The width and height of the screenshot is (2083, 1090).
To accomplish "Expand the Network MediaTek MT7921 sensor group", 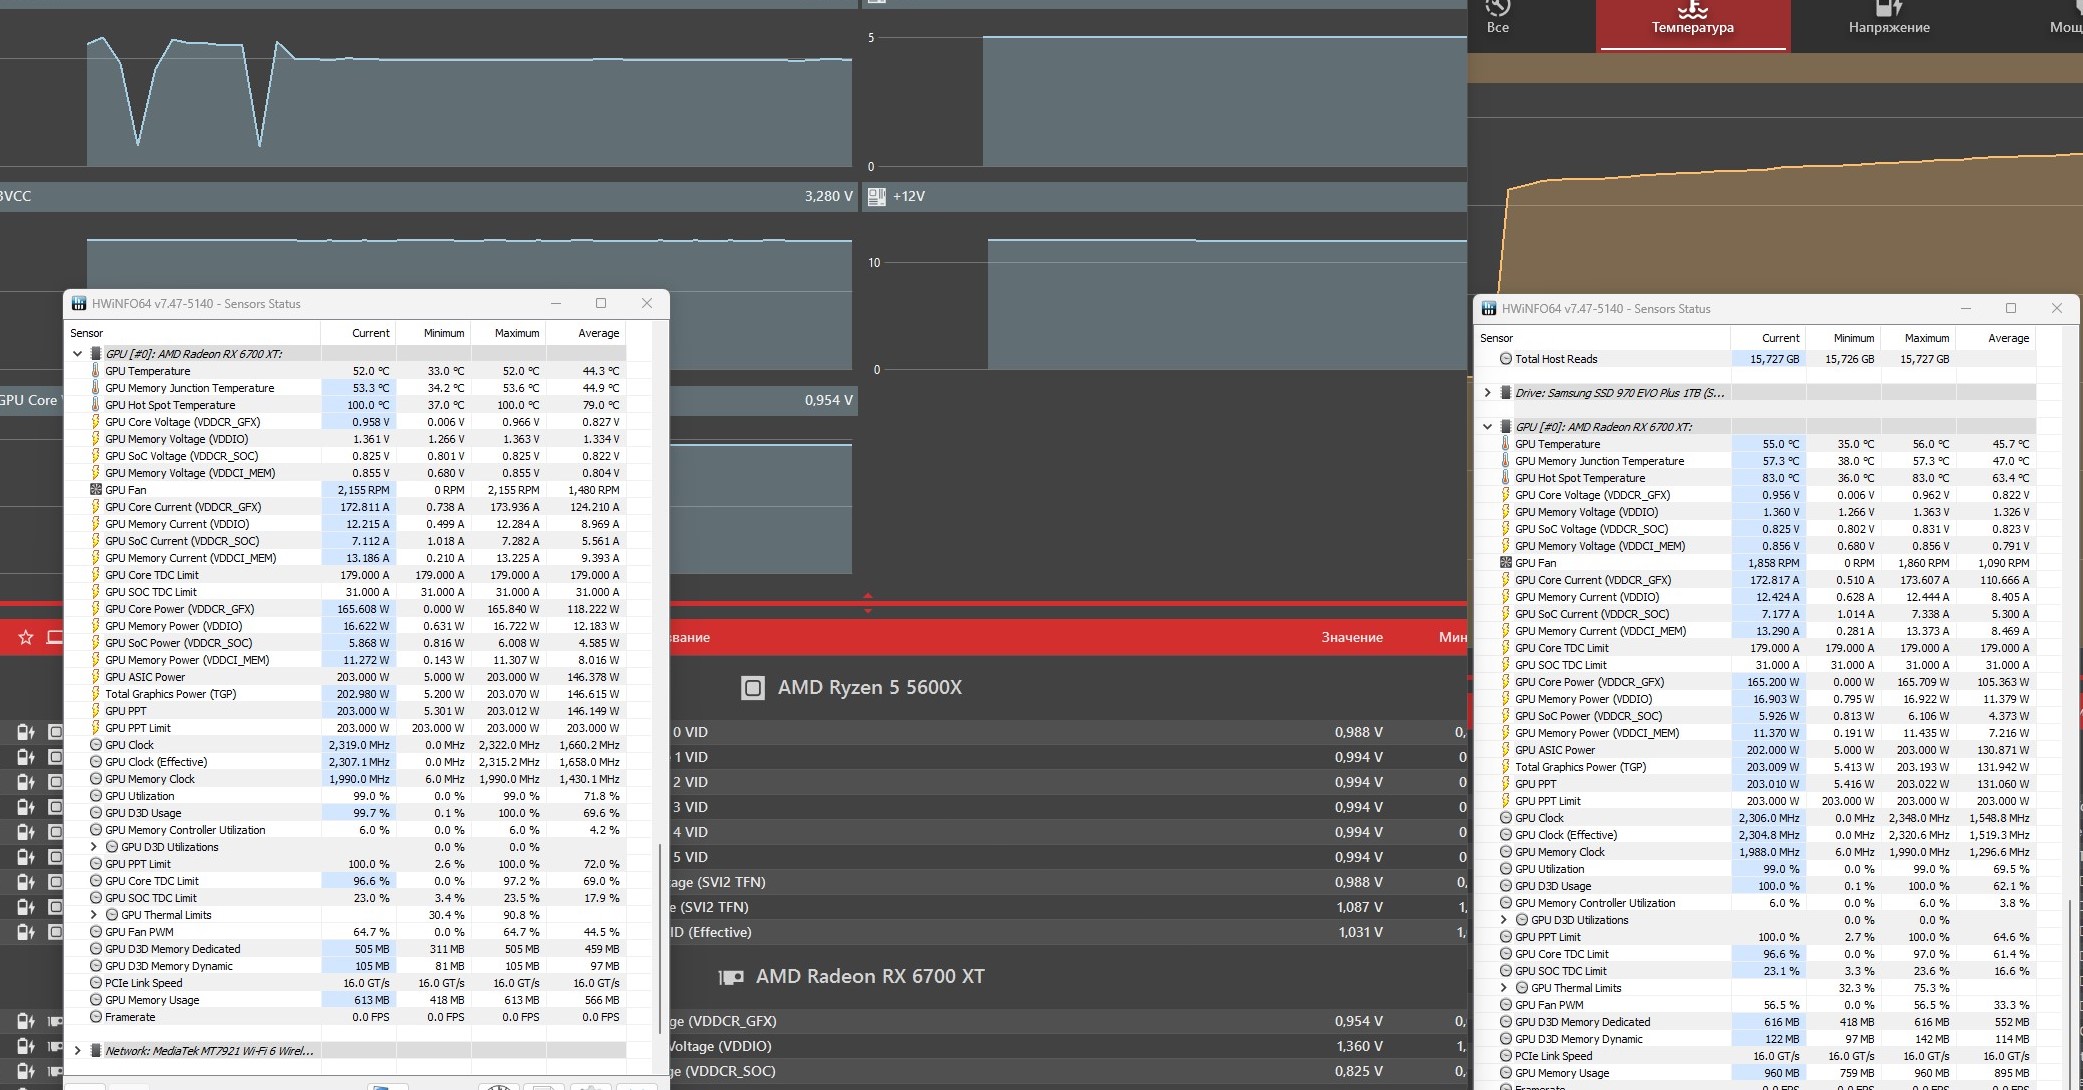I will [78, 1051].
